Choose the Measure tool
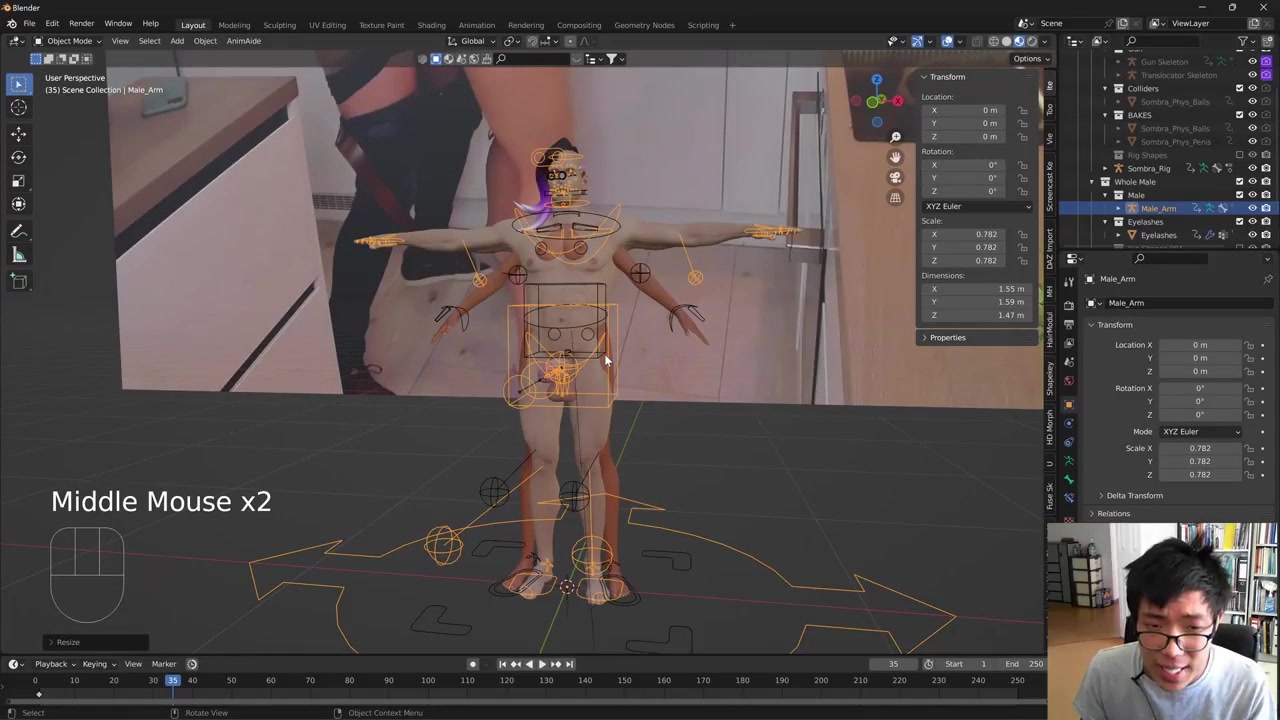The height and width of the screenshot is (720, 1280). [18, 255]
